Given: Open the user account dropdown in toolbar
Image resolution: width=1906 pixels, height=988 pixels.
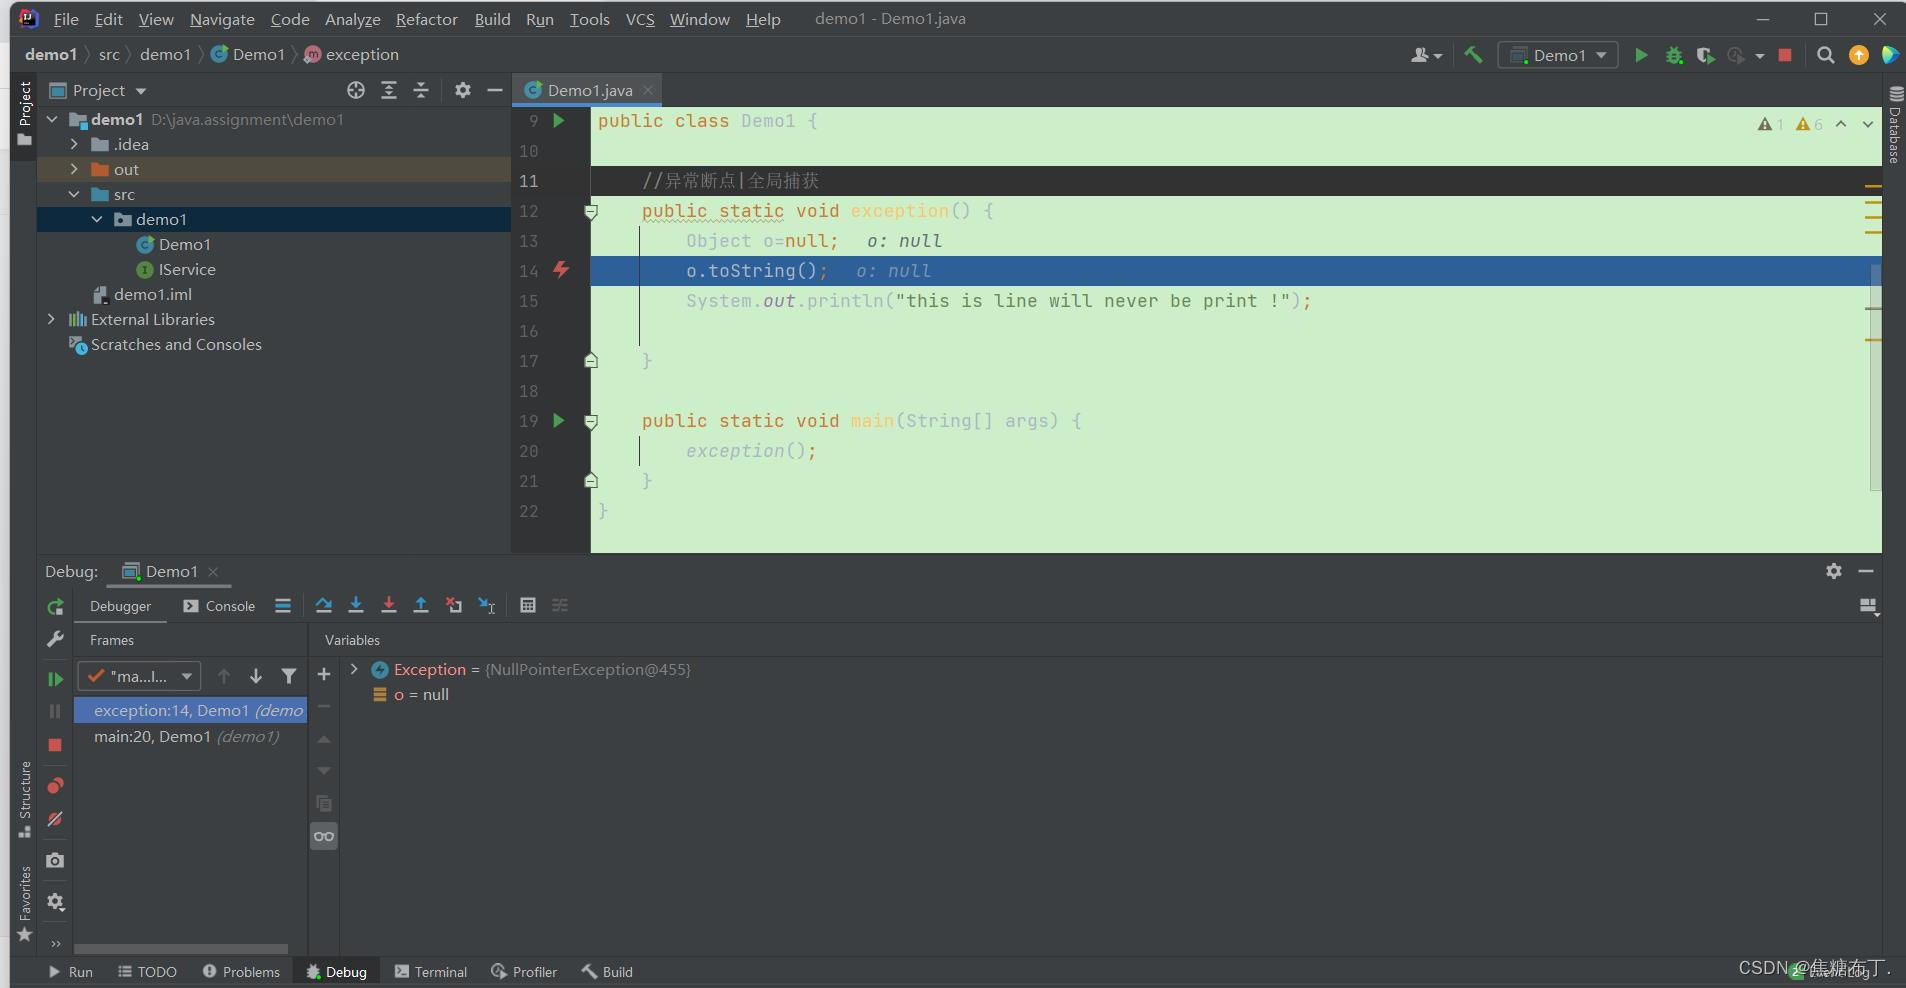Looking at the screenshot, I should tap(1426, 55).
